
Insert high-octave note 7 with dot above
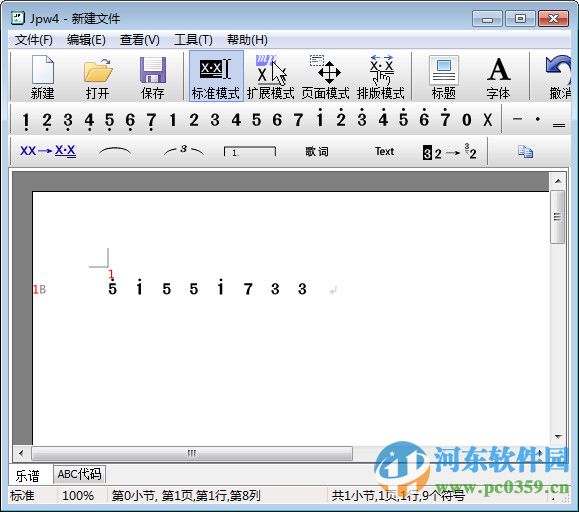click(445, 119)
